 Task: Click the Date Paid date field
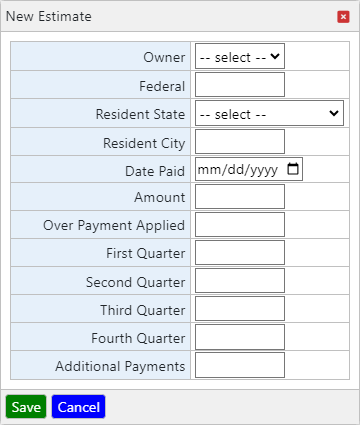pyautogui.click(x=249, y=169)
